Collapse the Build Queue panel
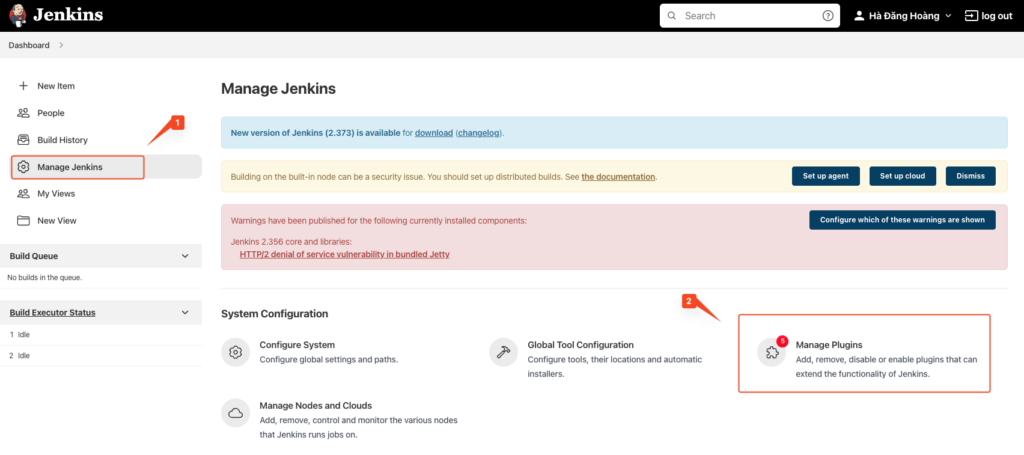This screenshot has width=1024, height=455. 185,256
